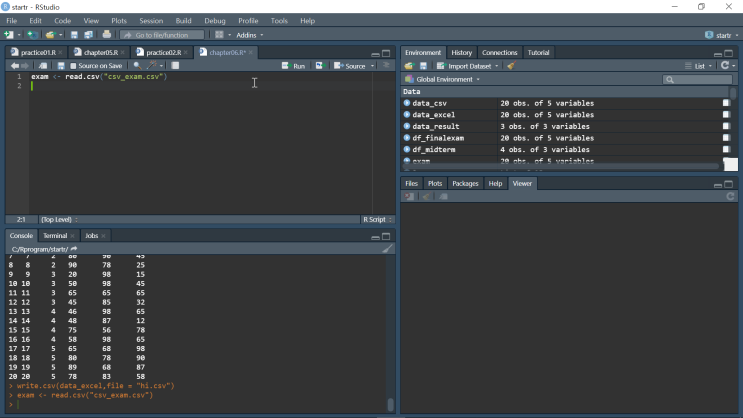The height and width of the screenshot is (418, 743).
Task: Switch to the practice01.R tab
Action: (x=38, y=53)
